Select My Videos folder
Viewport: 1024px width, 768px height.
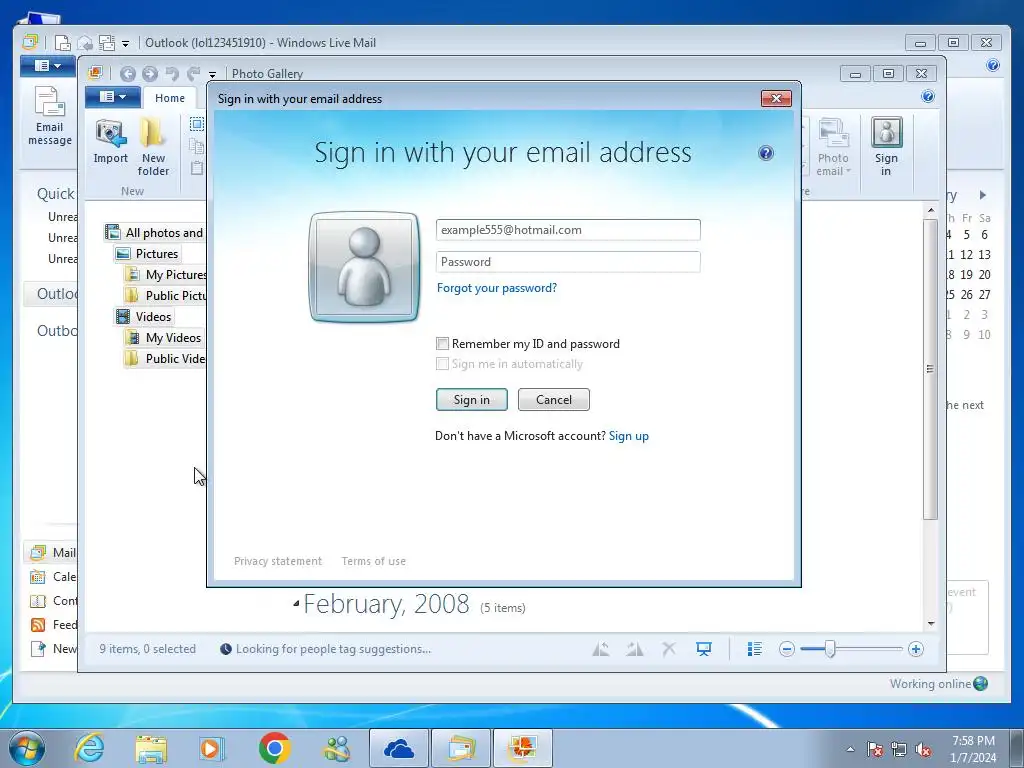[164, 338]
